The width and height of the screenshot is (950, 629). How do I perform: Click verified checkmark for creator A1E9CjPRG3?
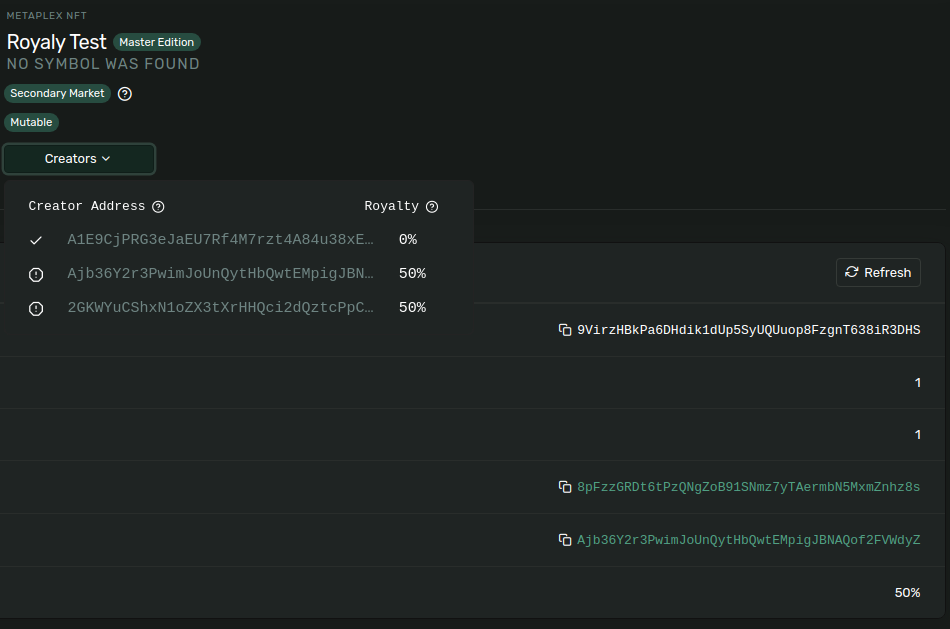coord(36,240)
